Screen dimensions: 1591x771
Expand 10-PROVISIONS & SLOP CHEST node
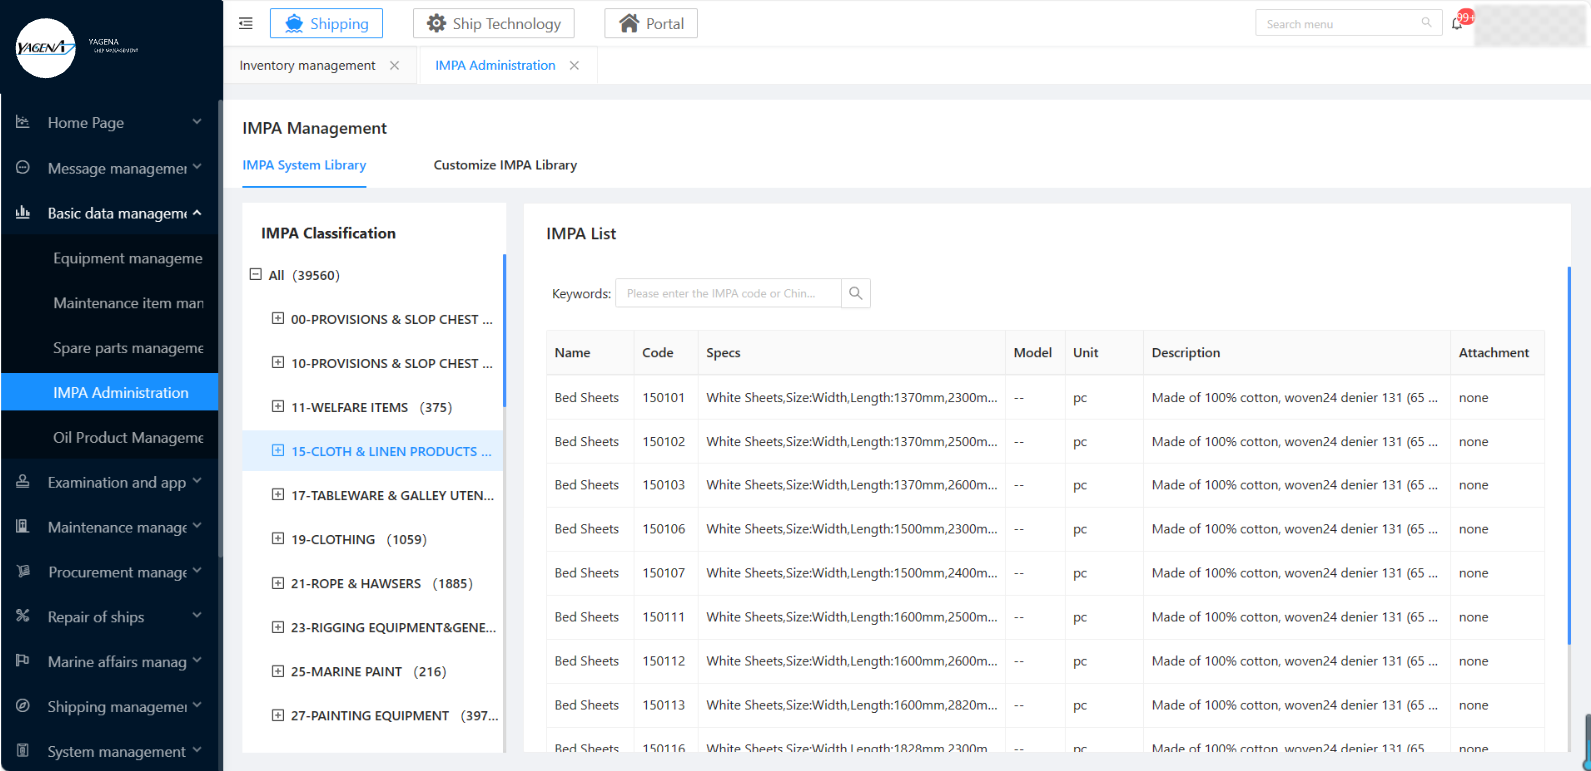point(278,363)
